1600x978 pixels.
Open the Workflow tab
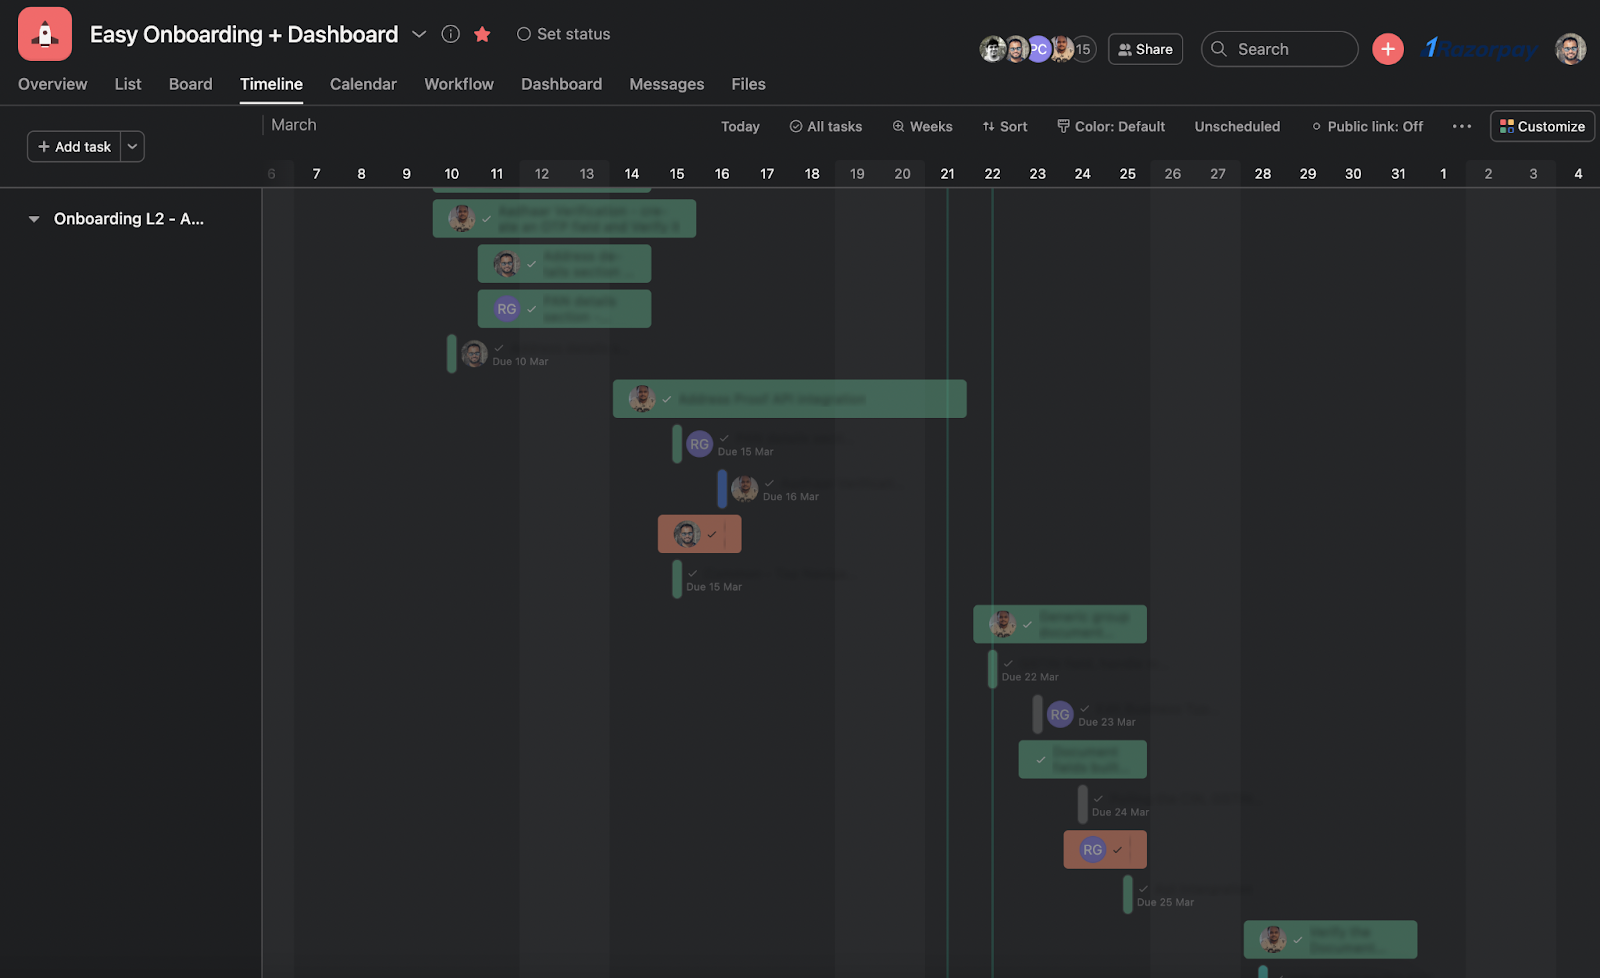459,84
